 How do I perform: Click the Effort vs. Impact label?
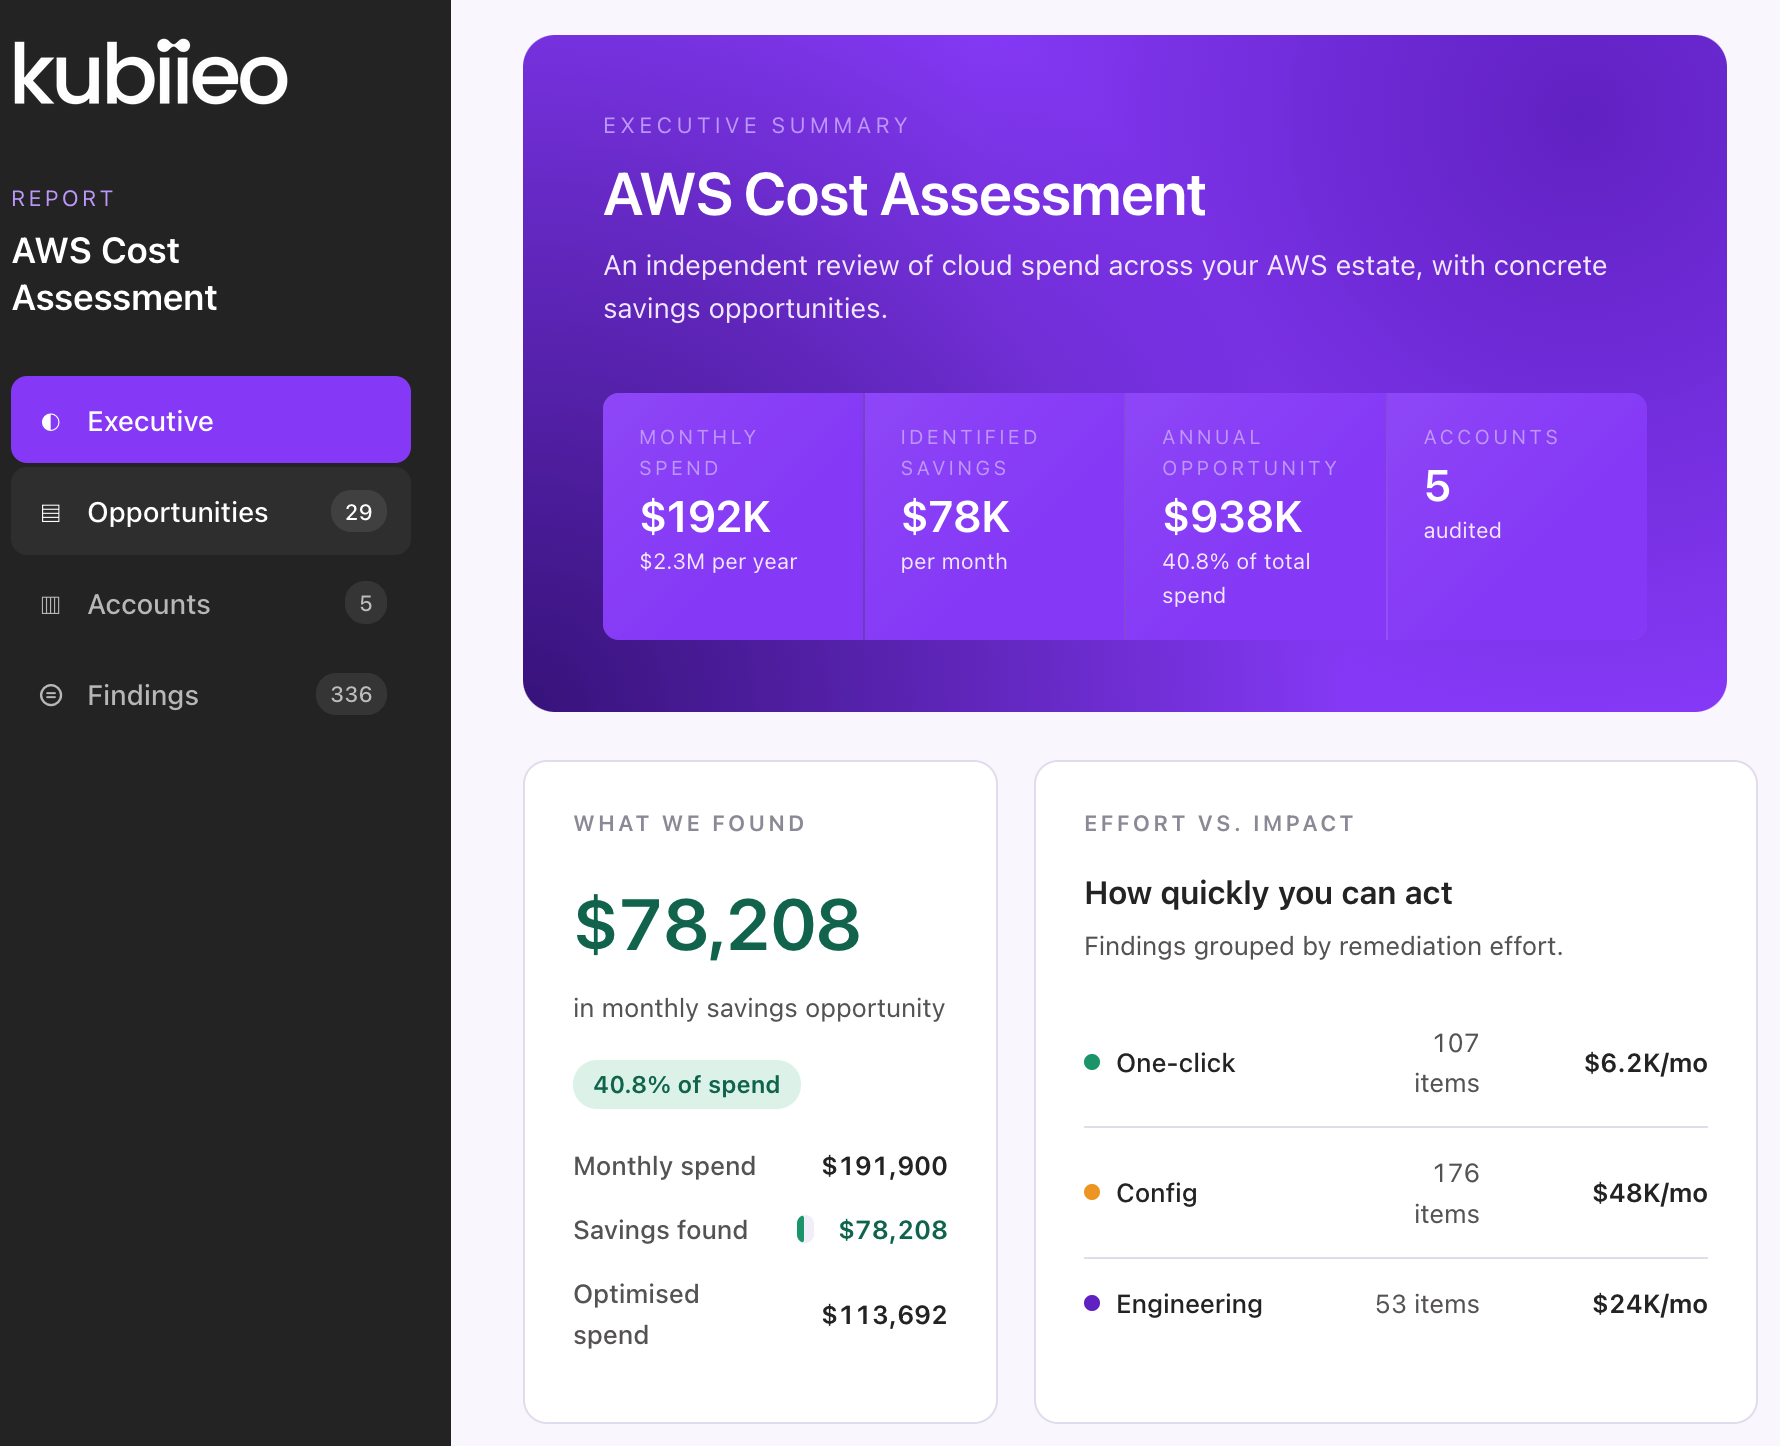point(1220,823)
